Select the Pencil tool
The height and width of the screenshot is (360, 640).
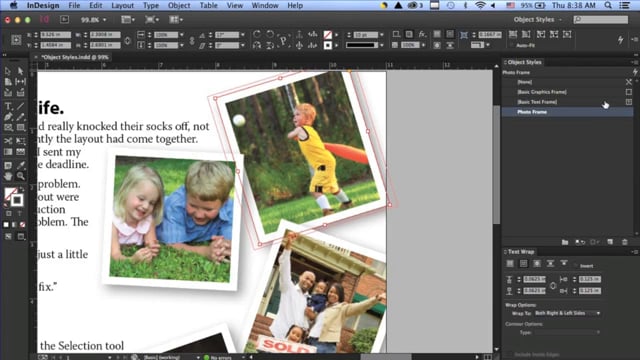pyautogui.click(x=20, y=117)
